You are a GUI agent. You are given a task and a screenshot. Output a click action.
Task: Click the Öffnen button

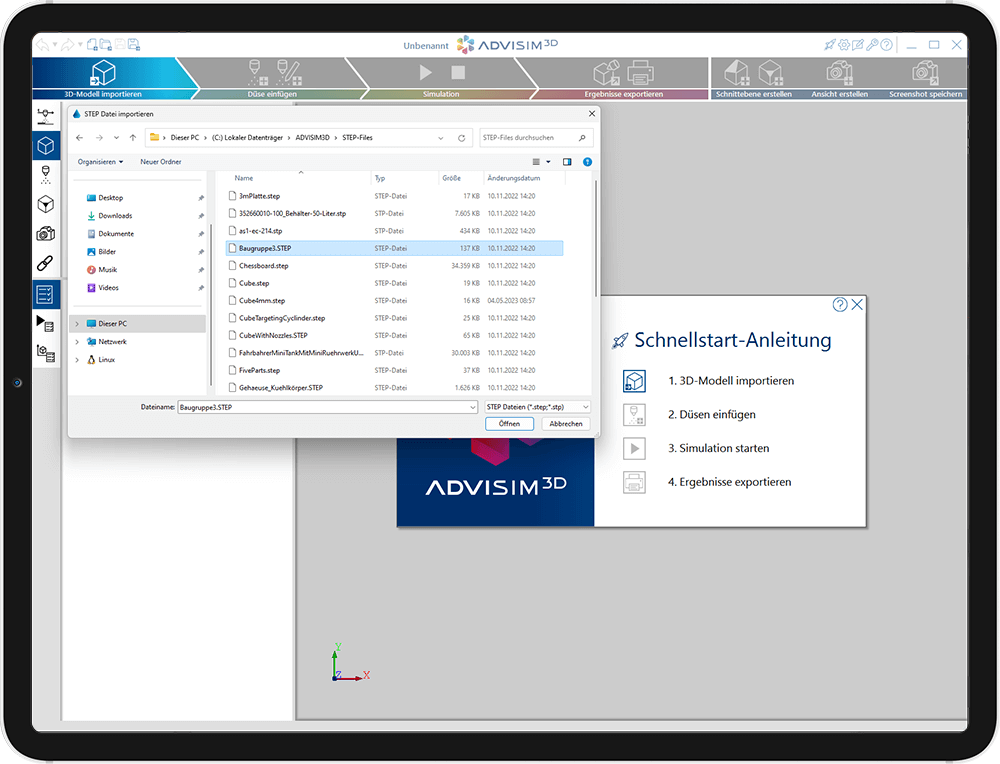pos(509,424)
